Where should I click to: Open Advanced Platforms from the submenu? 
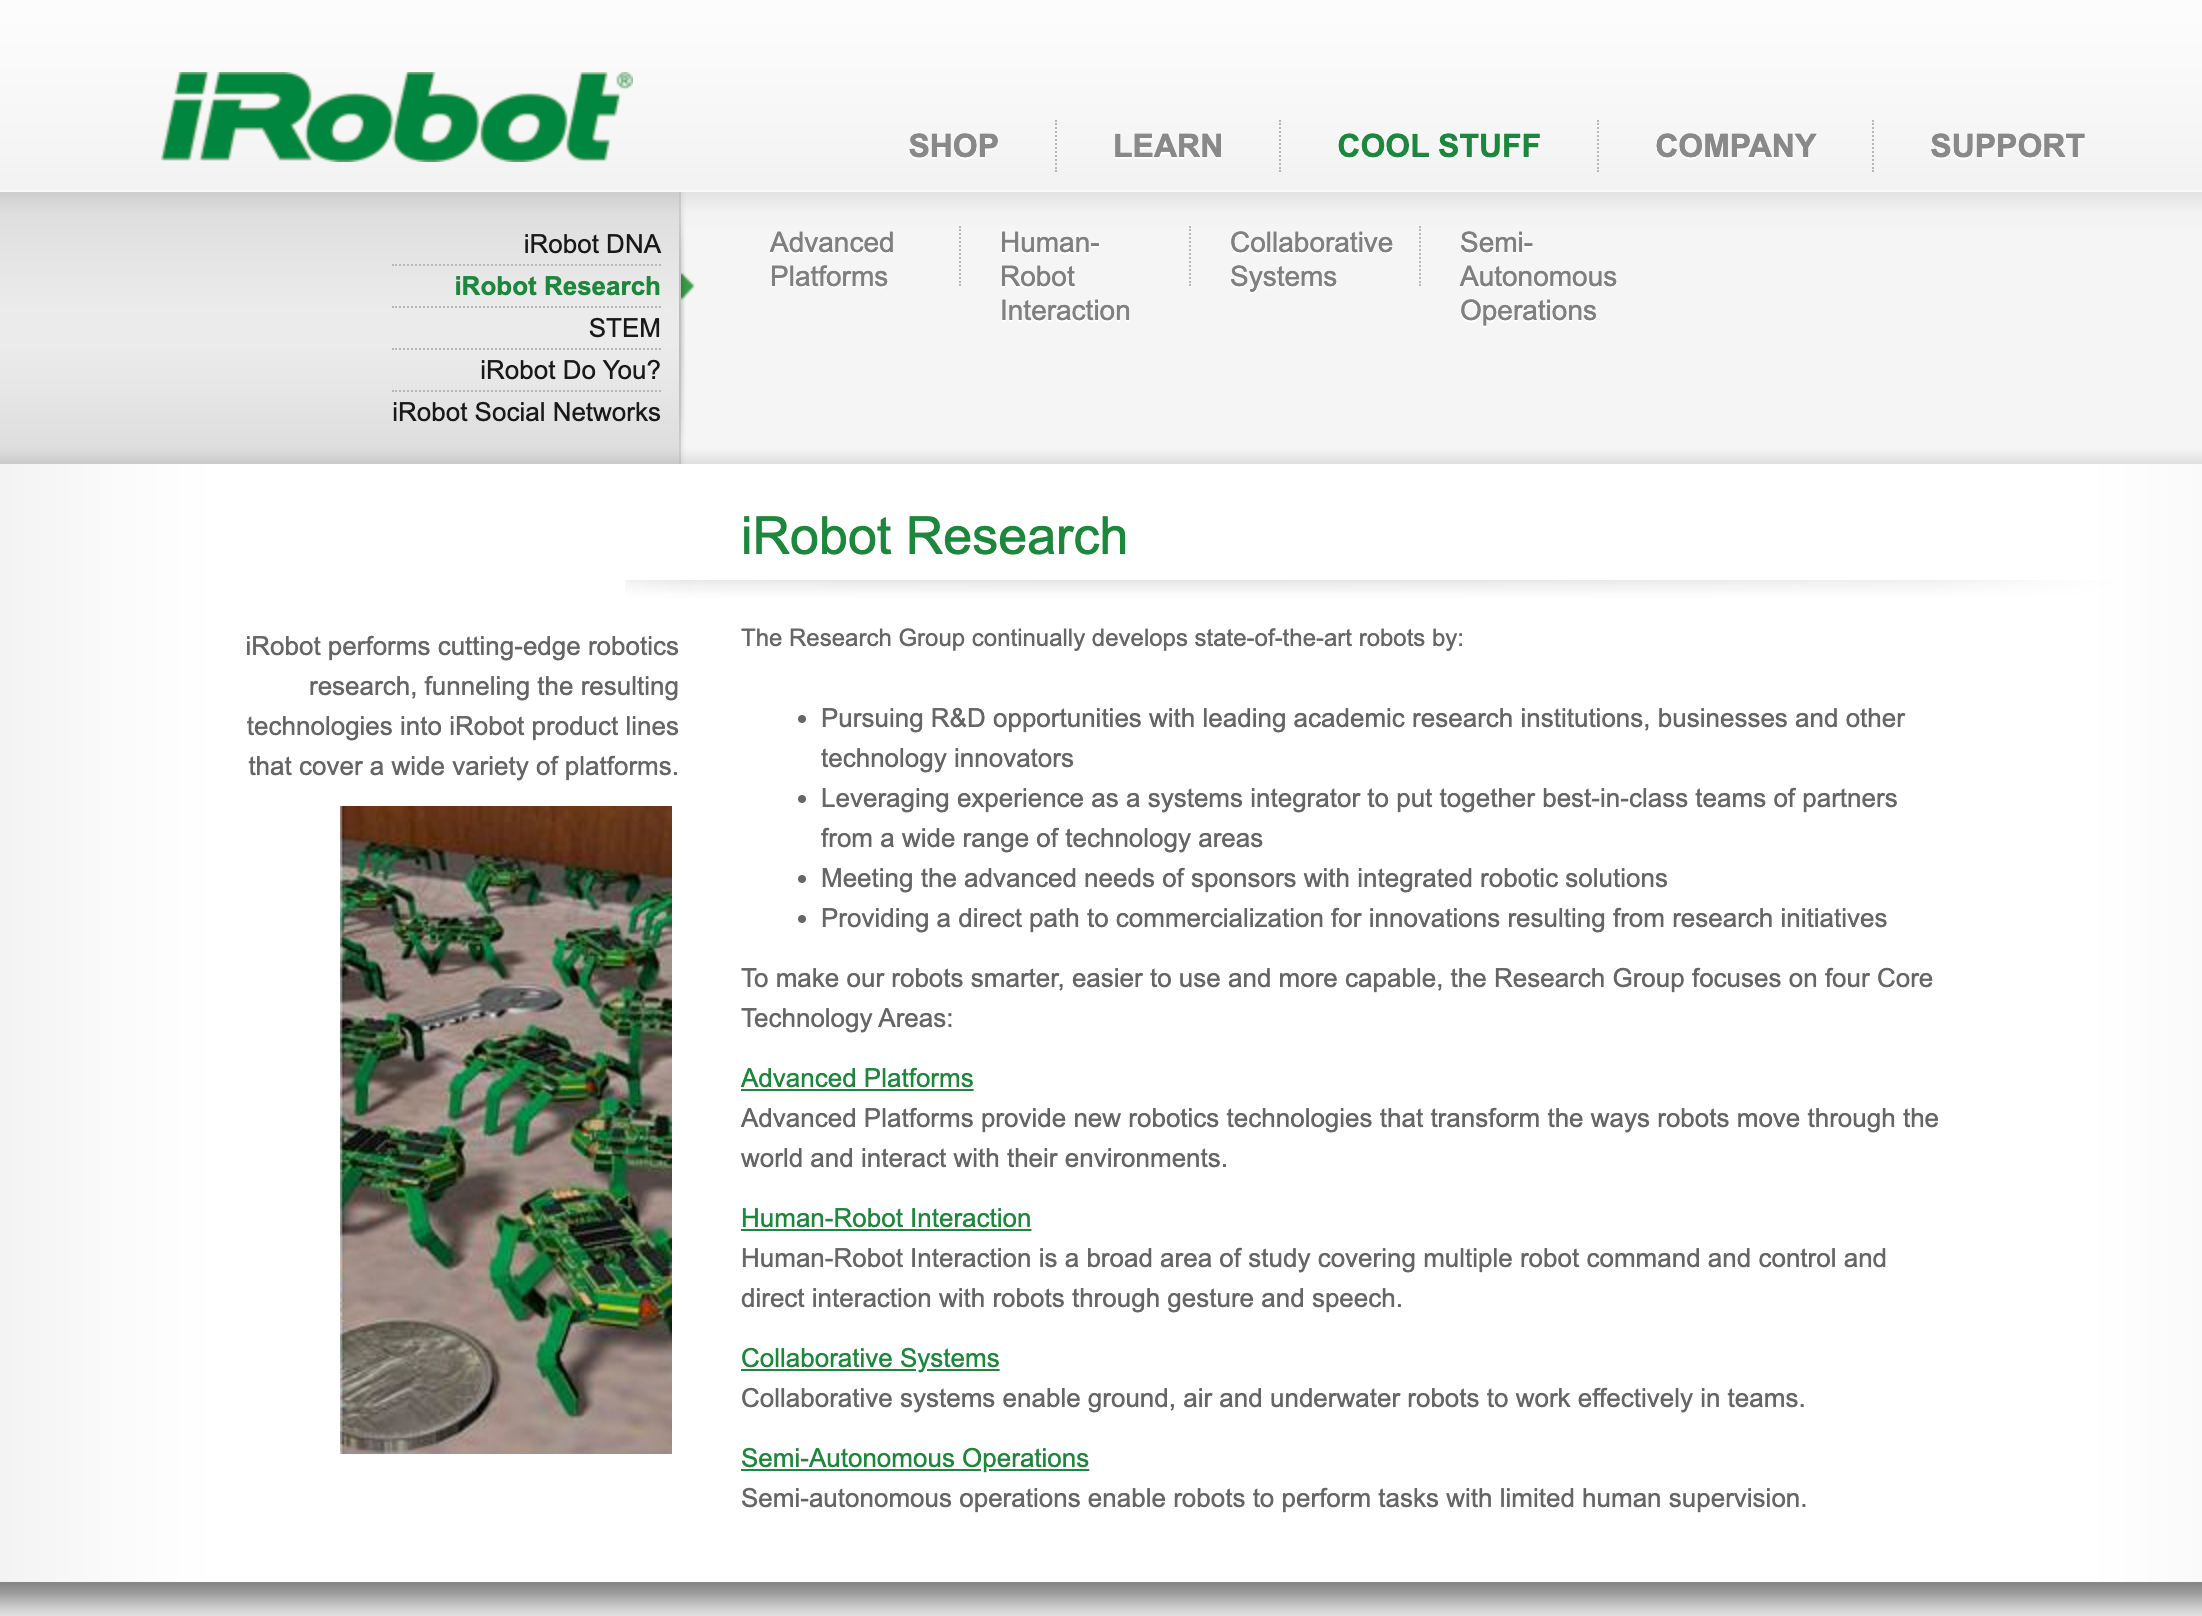pos(831,259)
